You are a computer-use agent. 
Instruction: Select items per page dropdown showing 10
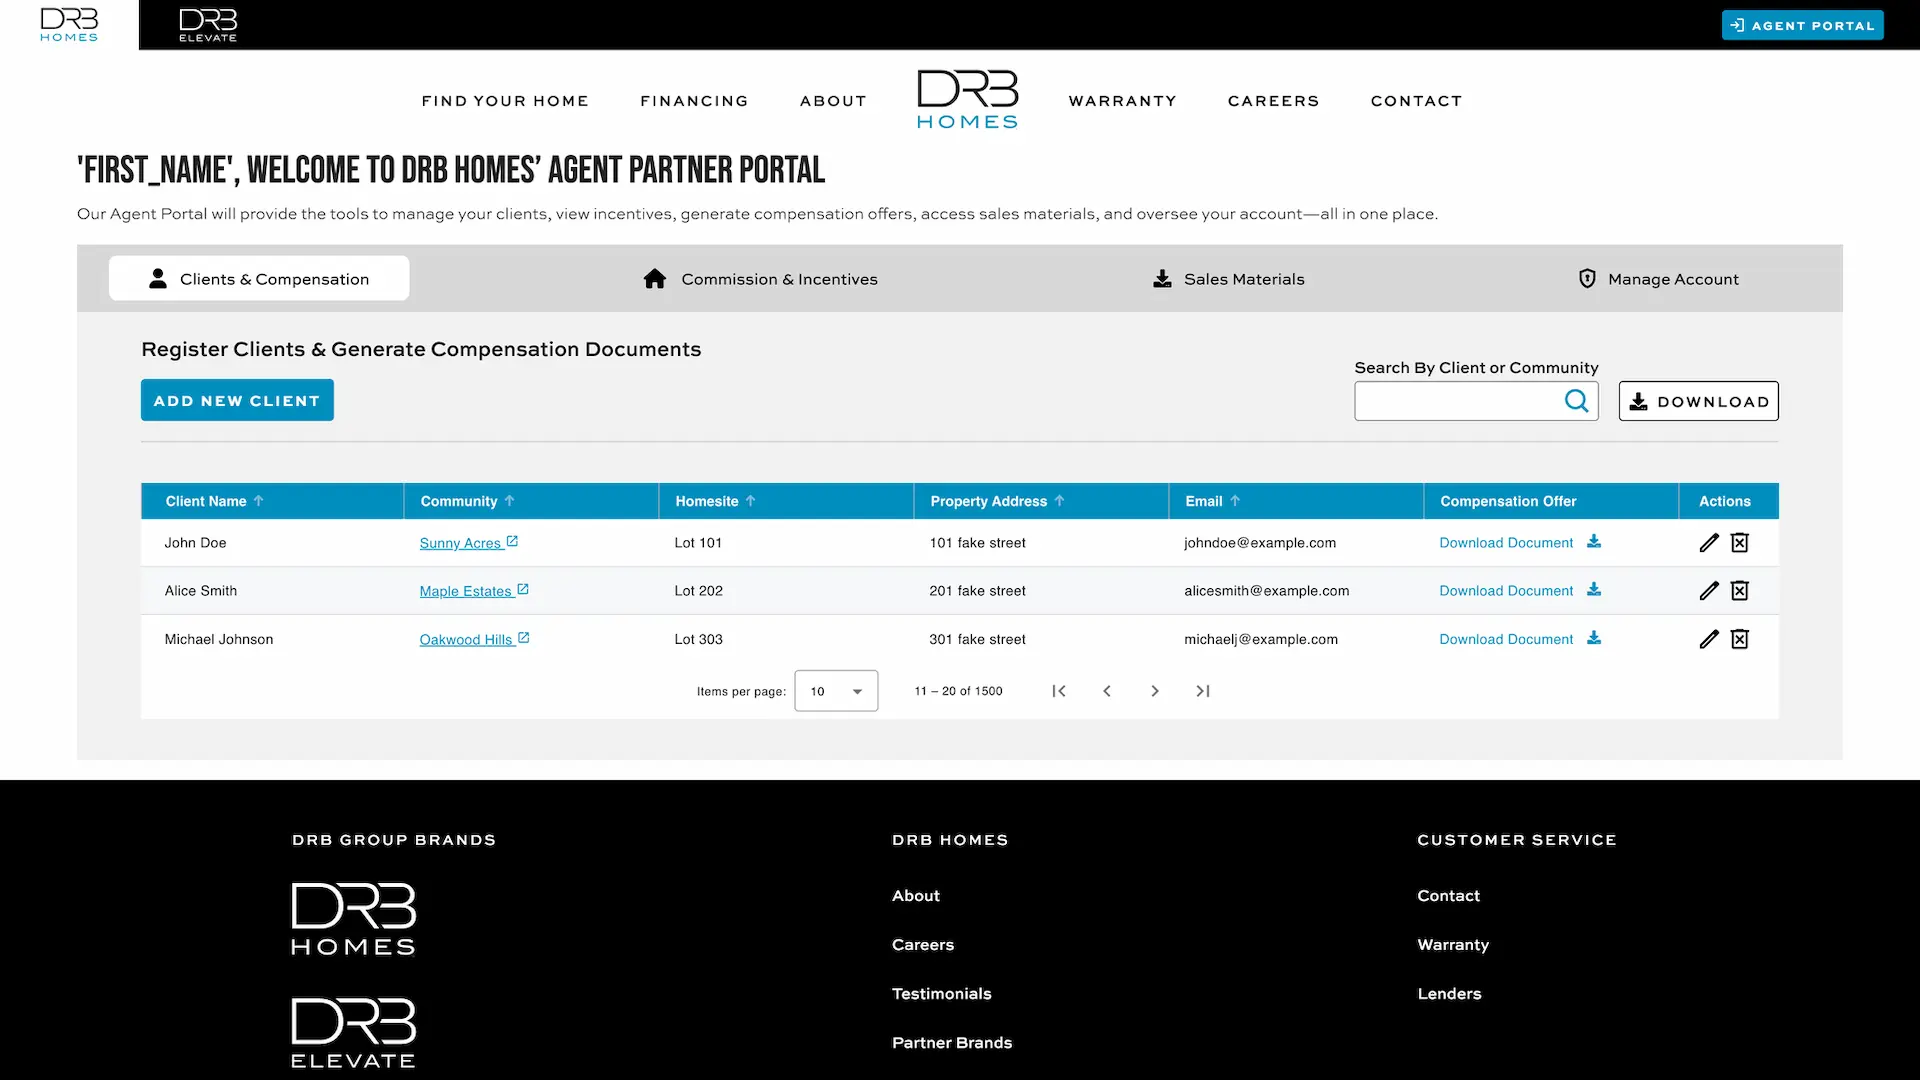[836, 691]
